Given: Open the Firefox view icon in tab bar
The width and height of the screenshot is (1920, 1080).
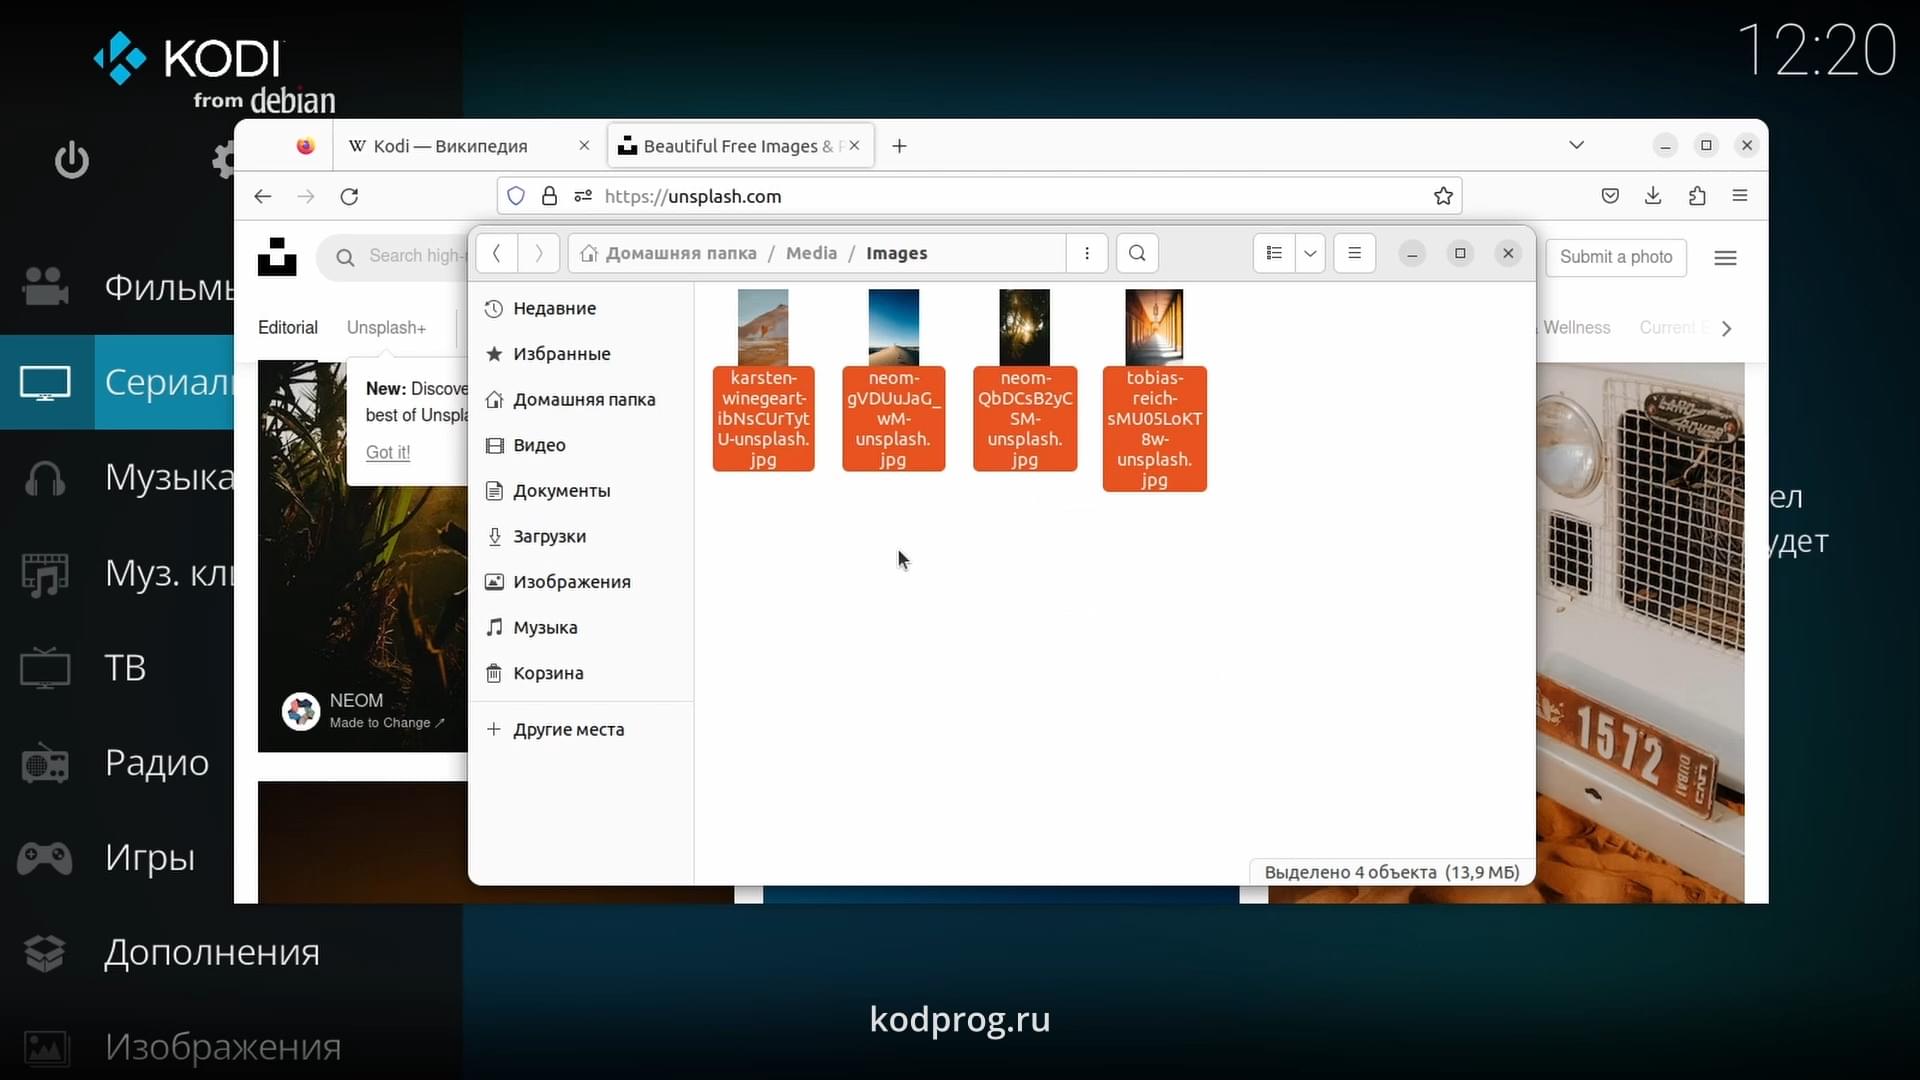Looking at the screenshot, I should pyautogui.click(x=305, y=146).
